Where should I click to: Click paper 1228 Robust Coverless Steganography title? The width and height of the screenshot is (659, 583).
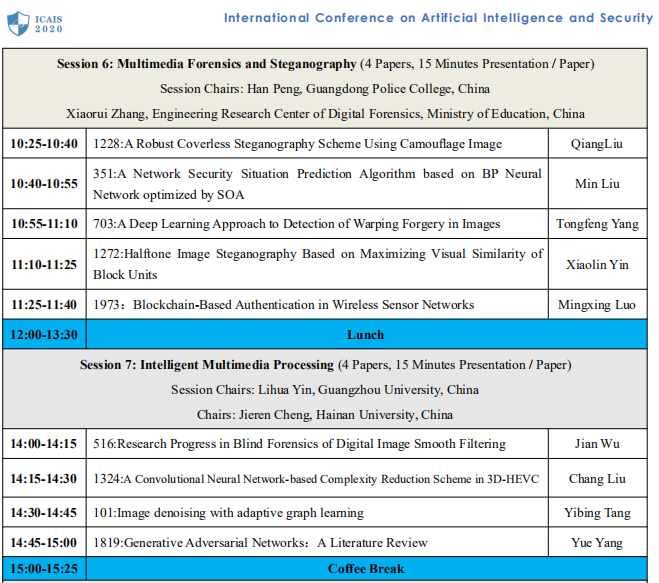coord(297,144)
